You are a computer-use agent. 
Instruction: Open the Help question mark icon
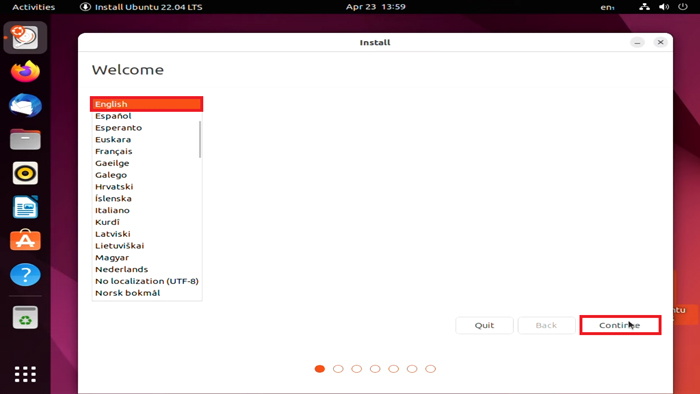pyautogui.click(x=25, y=274)
